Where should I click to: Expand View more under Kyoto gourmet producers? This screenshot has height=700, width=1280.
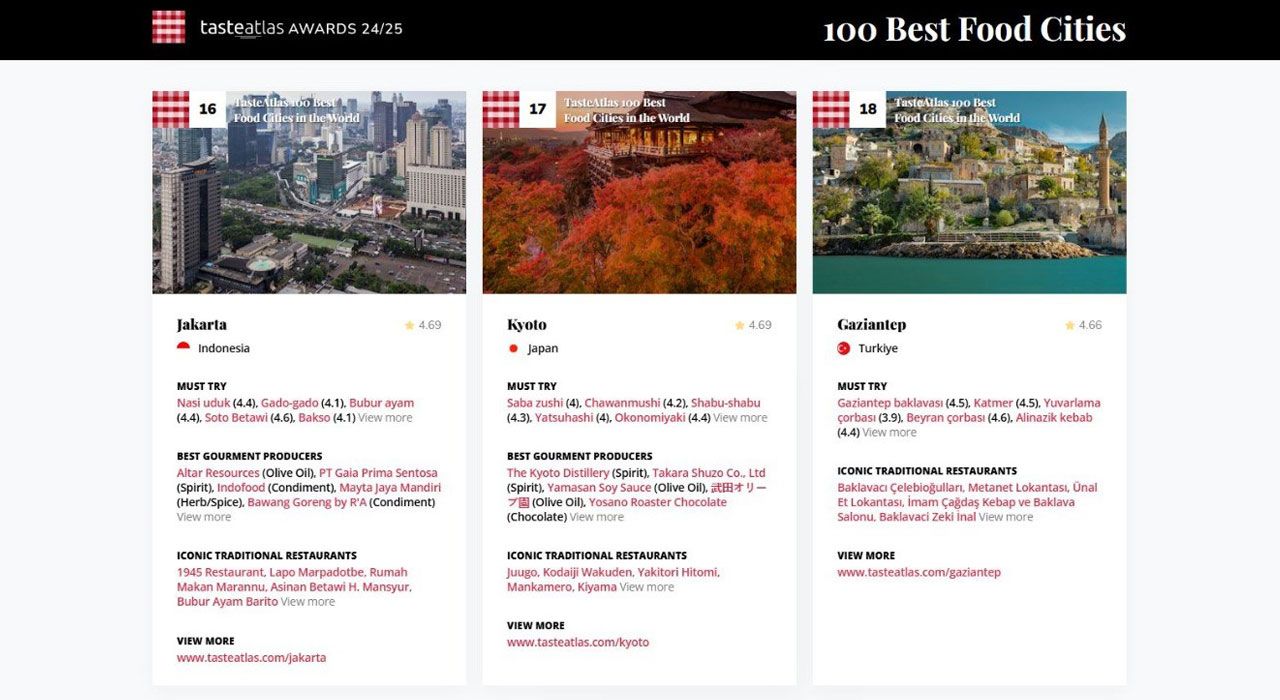(x=596, y=517)
